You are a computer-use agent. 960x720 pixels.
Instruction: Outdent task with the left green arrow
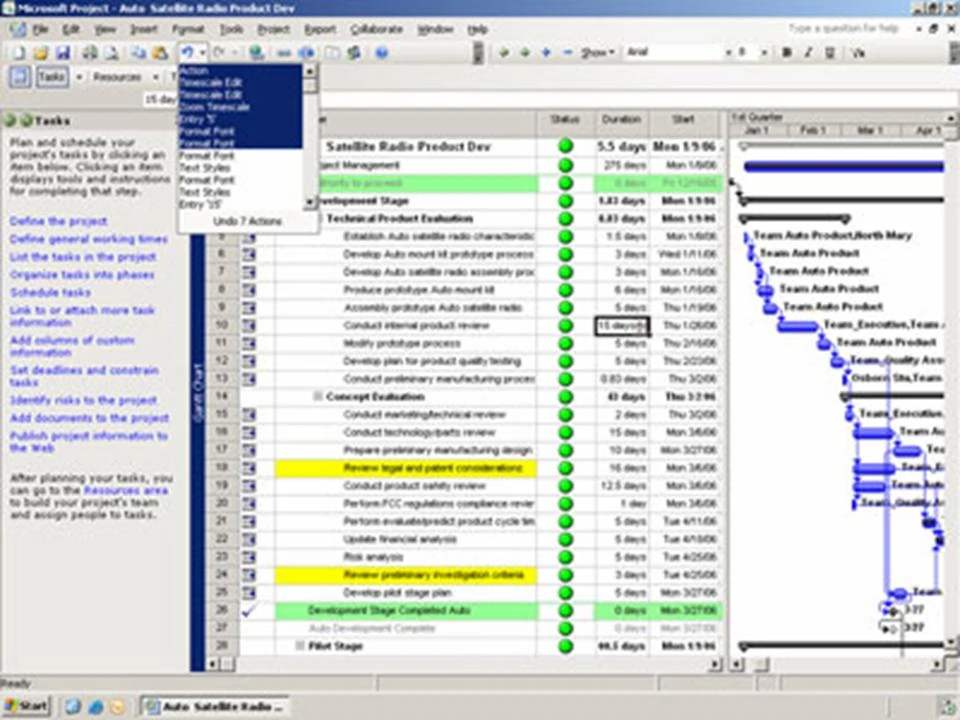click(x=504, y=53)
